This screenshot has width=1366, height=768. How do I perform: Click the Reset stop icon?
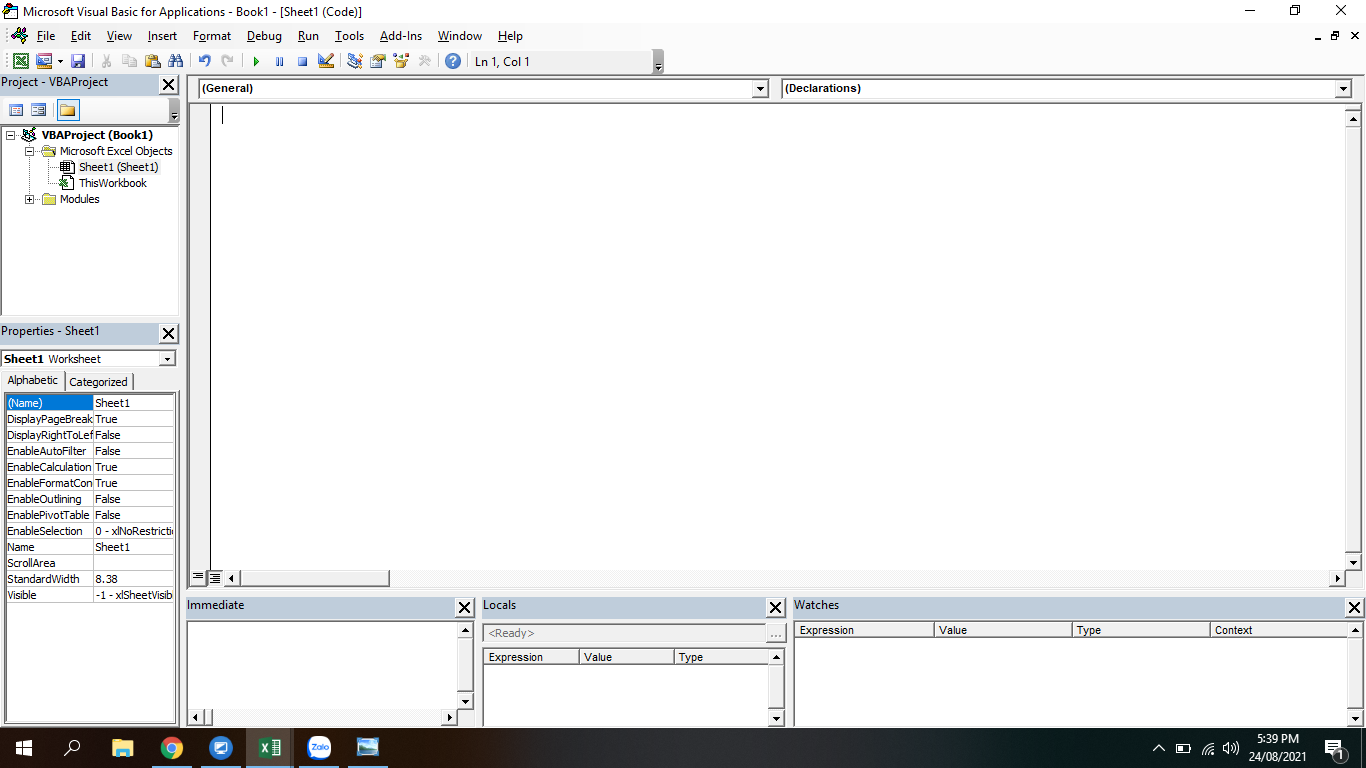click(302, 61)
